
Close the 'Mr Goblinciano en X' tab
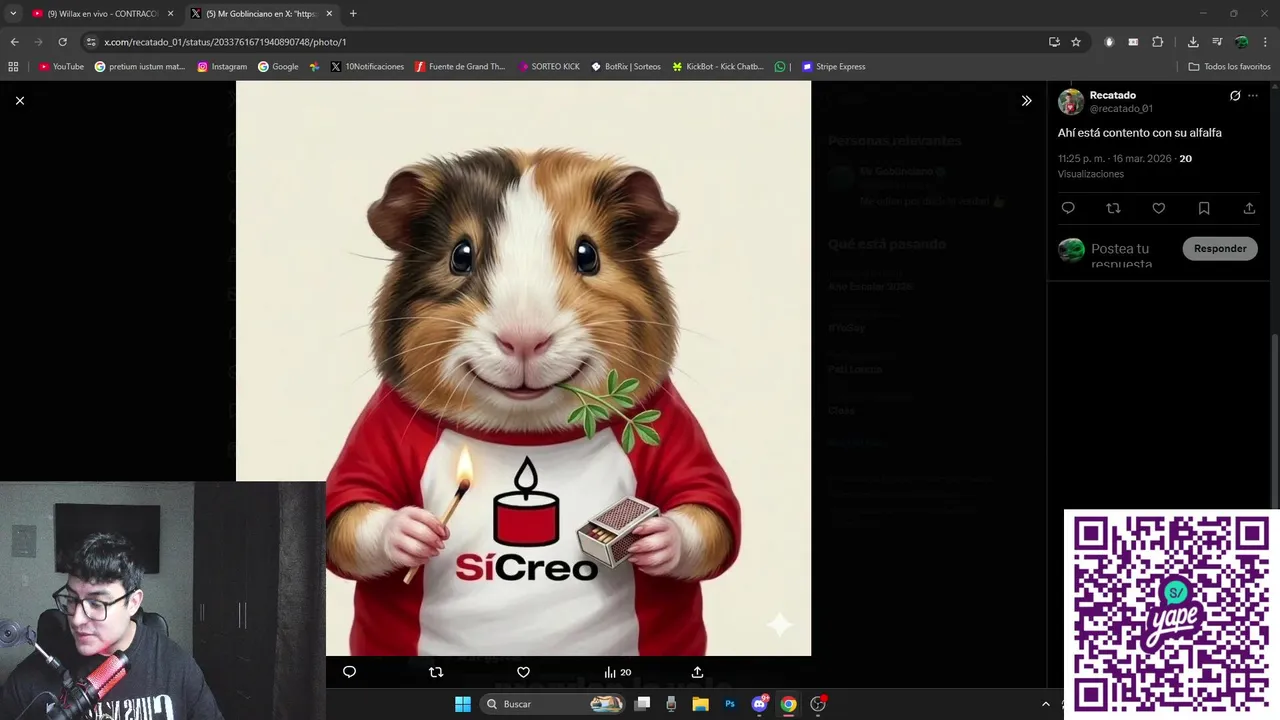tap(329, 14)
